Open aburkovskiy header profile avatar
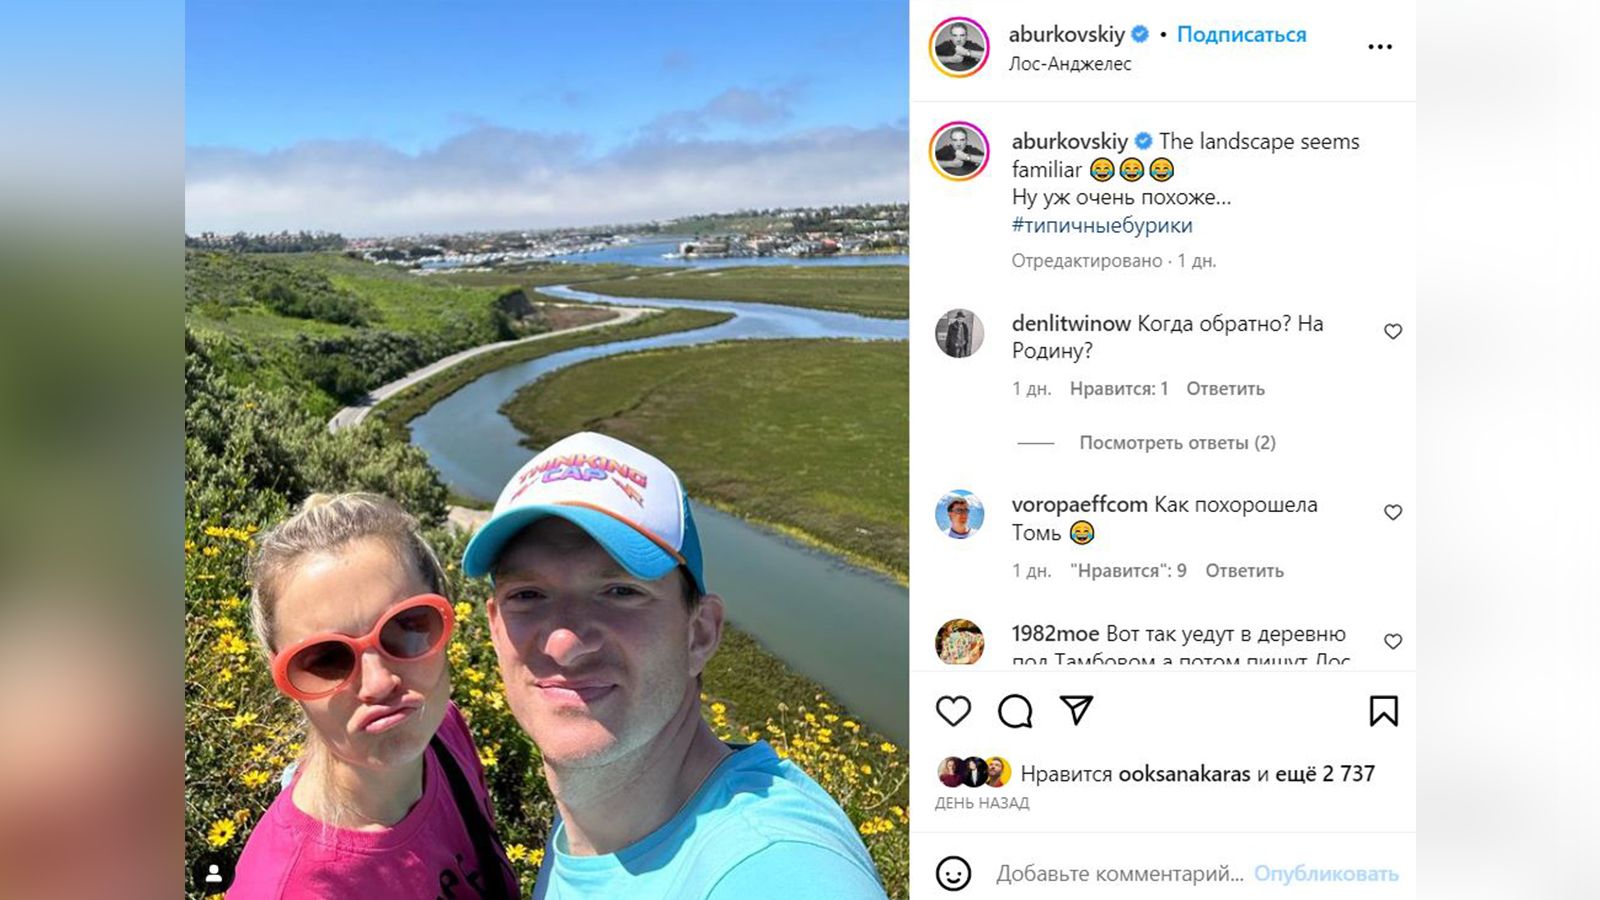1600x900 pixels. click(959, 47)
